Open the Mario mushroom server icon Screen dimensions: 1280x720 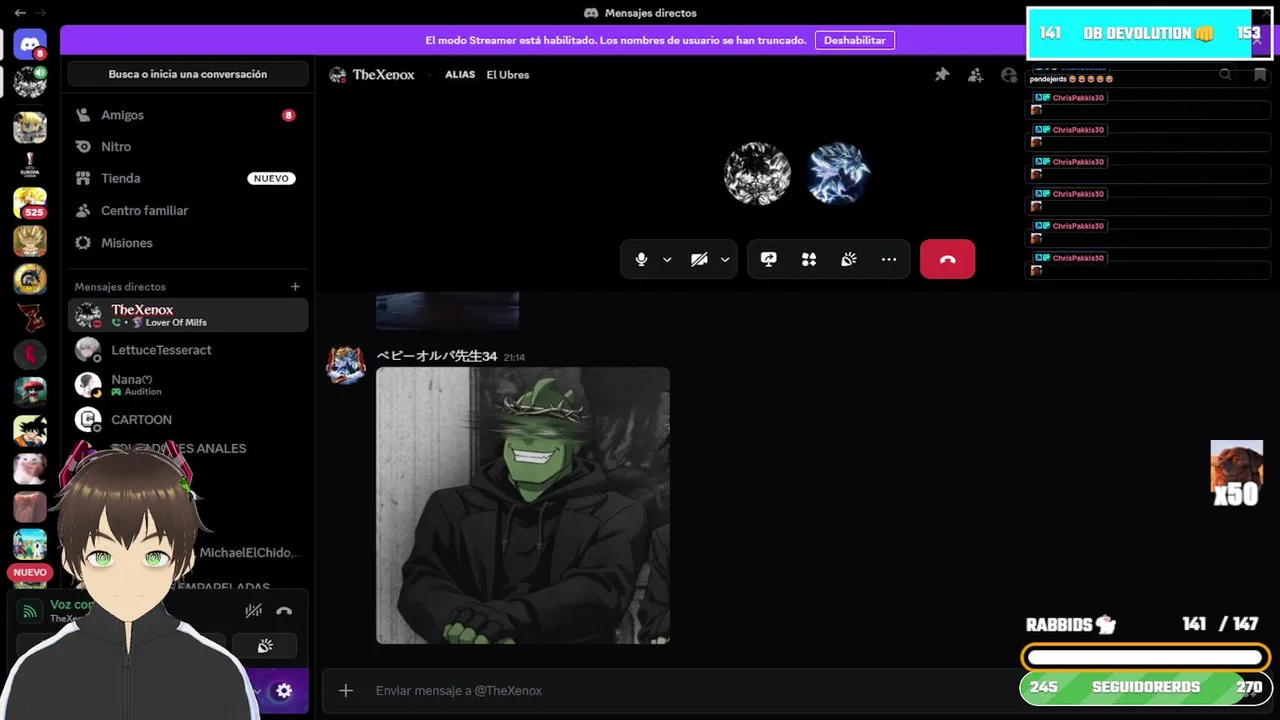pyautogui.click(x=30, y=393)
